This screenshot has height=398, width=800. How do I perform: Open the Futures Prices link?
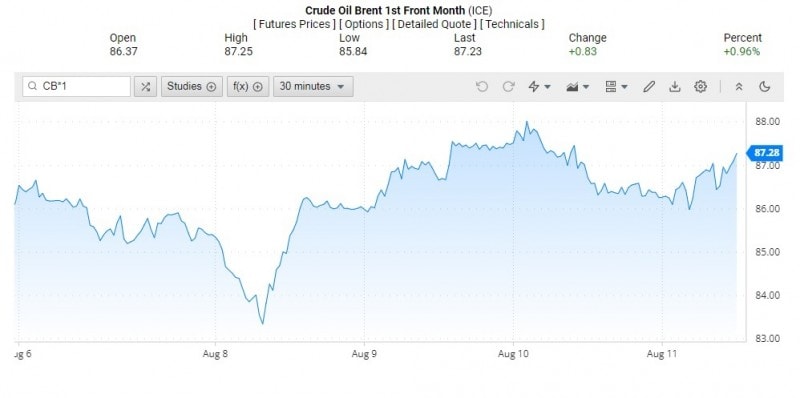[294, 24]
